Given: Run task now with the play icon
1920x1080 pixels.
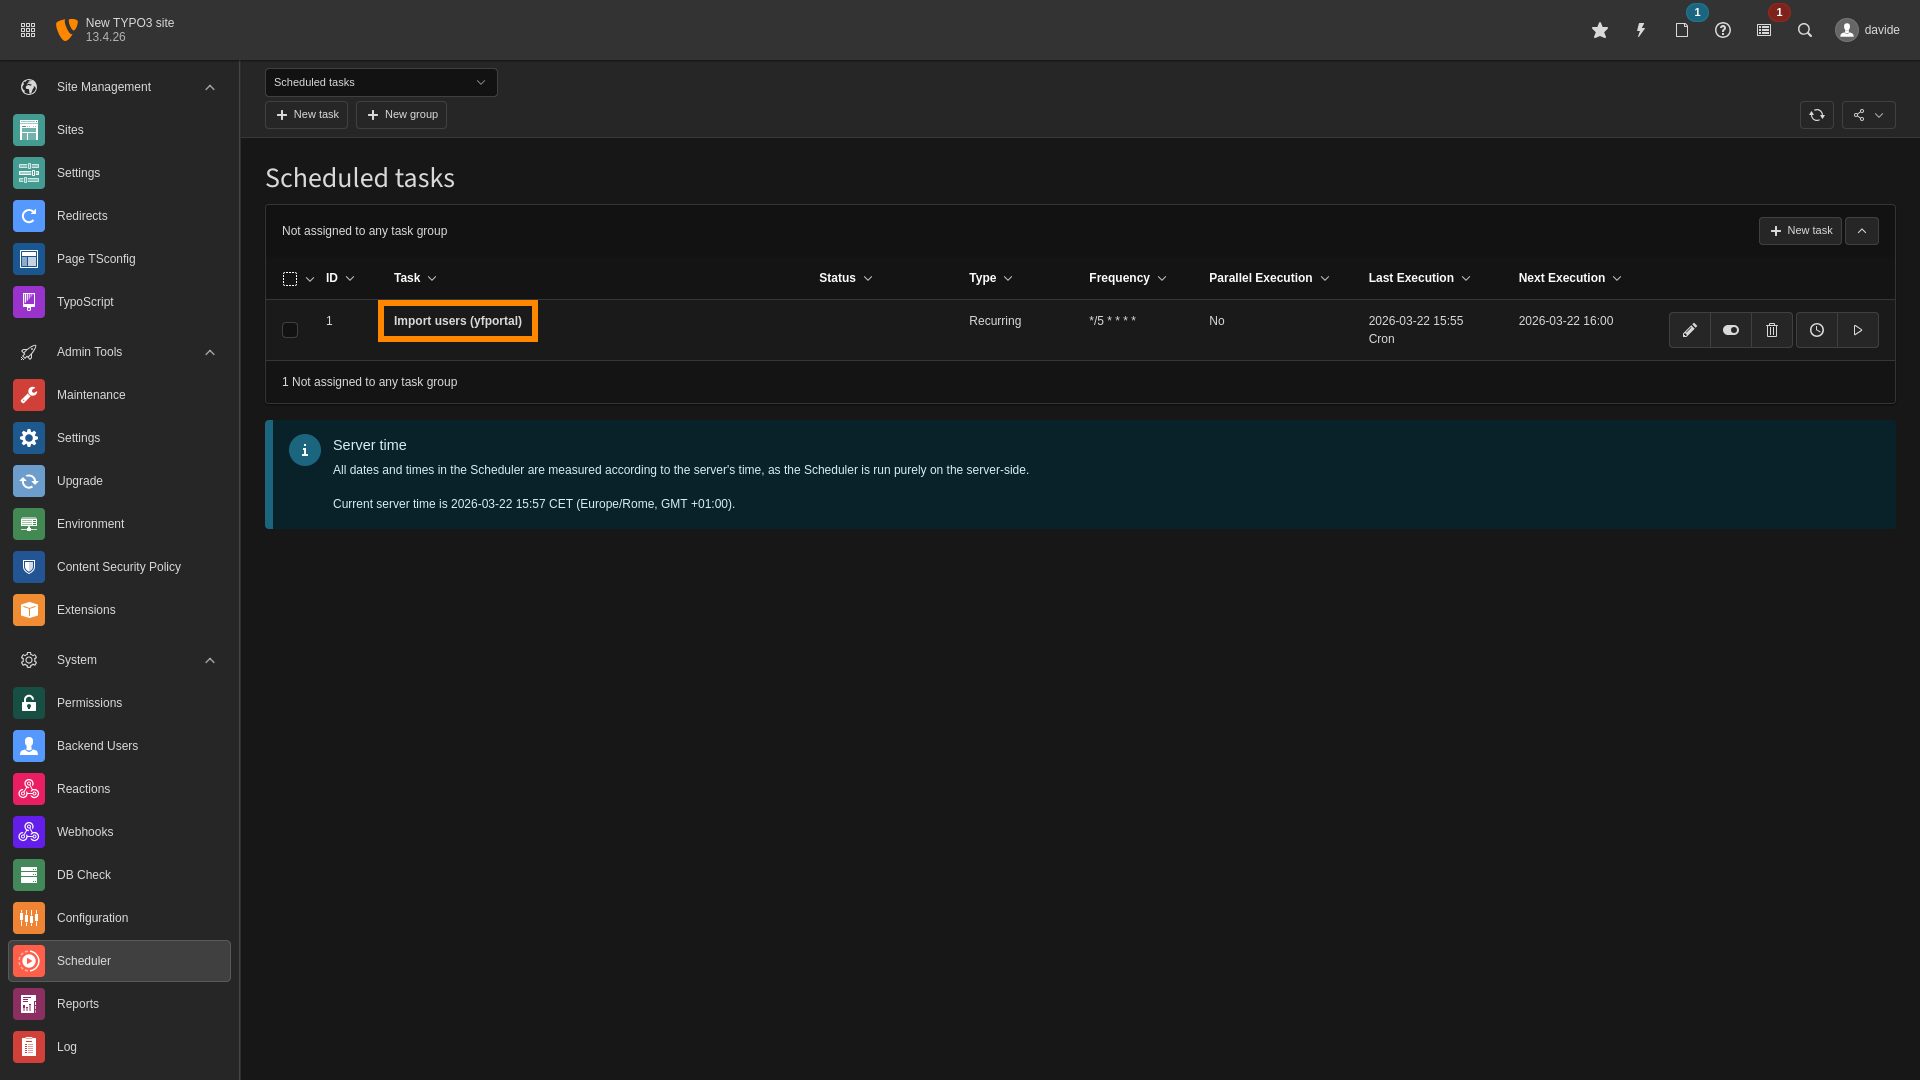Looking at the screenshot, I should coord(1857,330).
